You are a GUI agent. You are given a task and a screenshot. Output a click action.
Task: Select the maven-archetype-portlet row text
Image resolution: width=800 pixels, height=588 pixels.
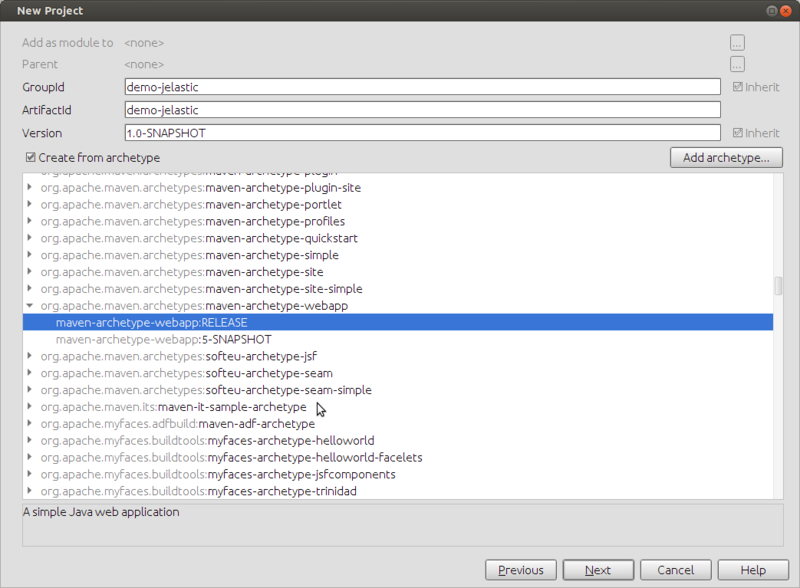coord(191,205)
